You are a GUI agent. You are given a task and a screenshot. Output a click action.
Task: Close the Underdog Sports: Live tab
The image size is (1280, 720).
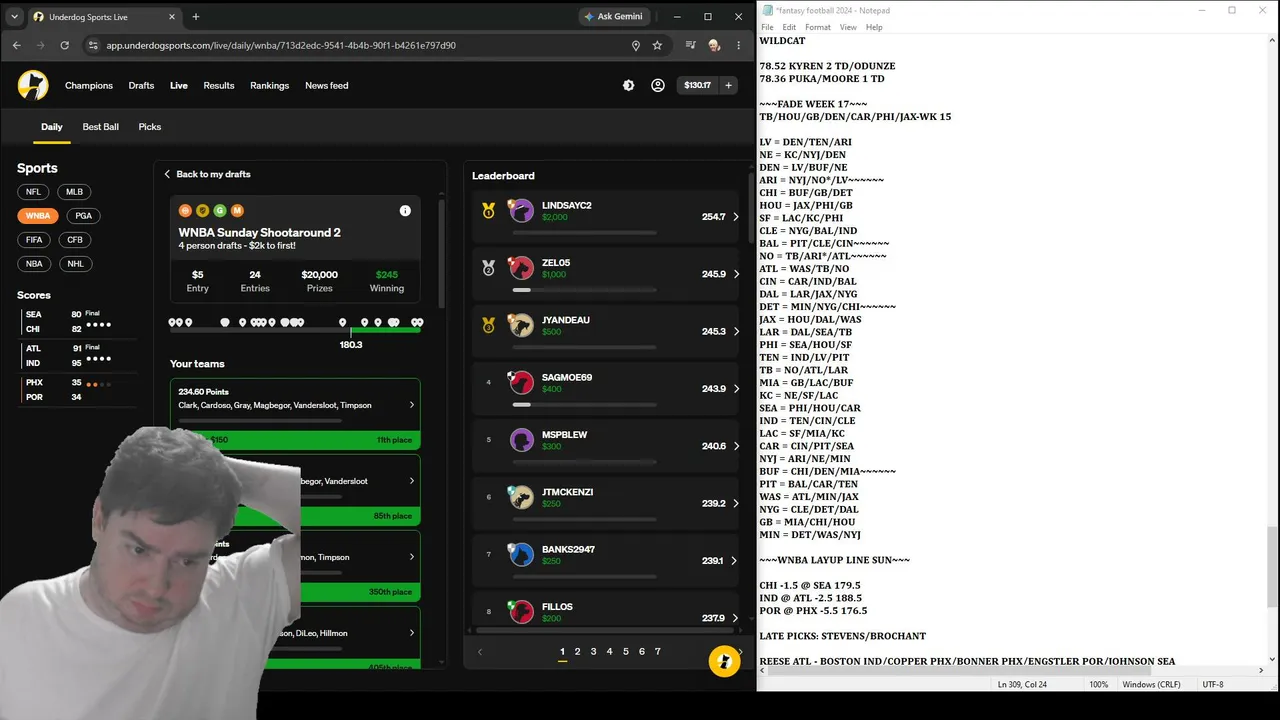pos(172,17)
